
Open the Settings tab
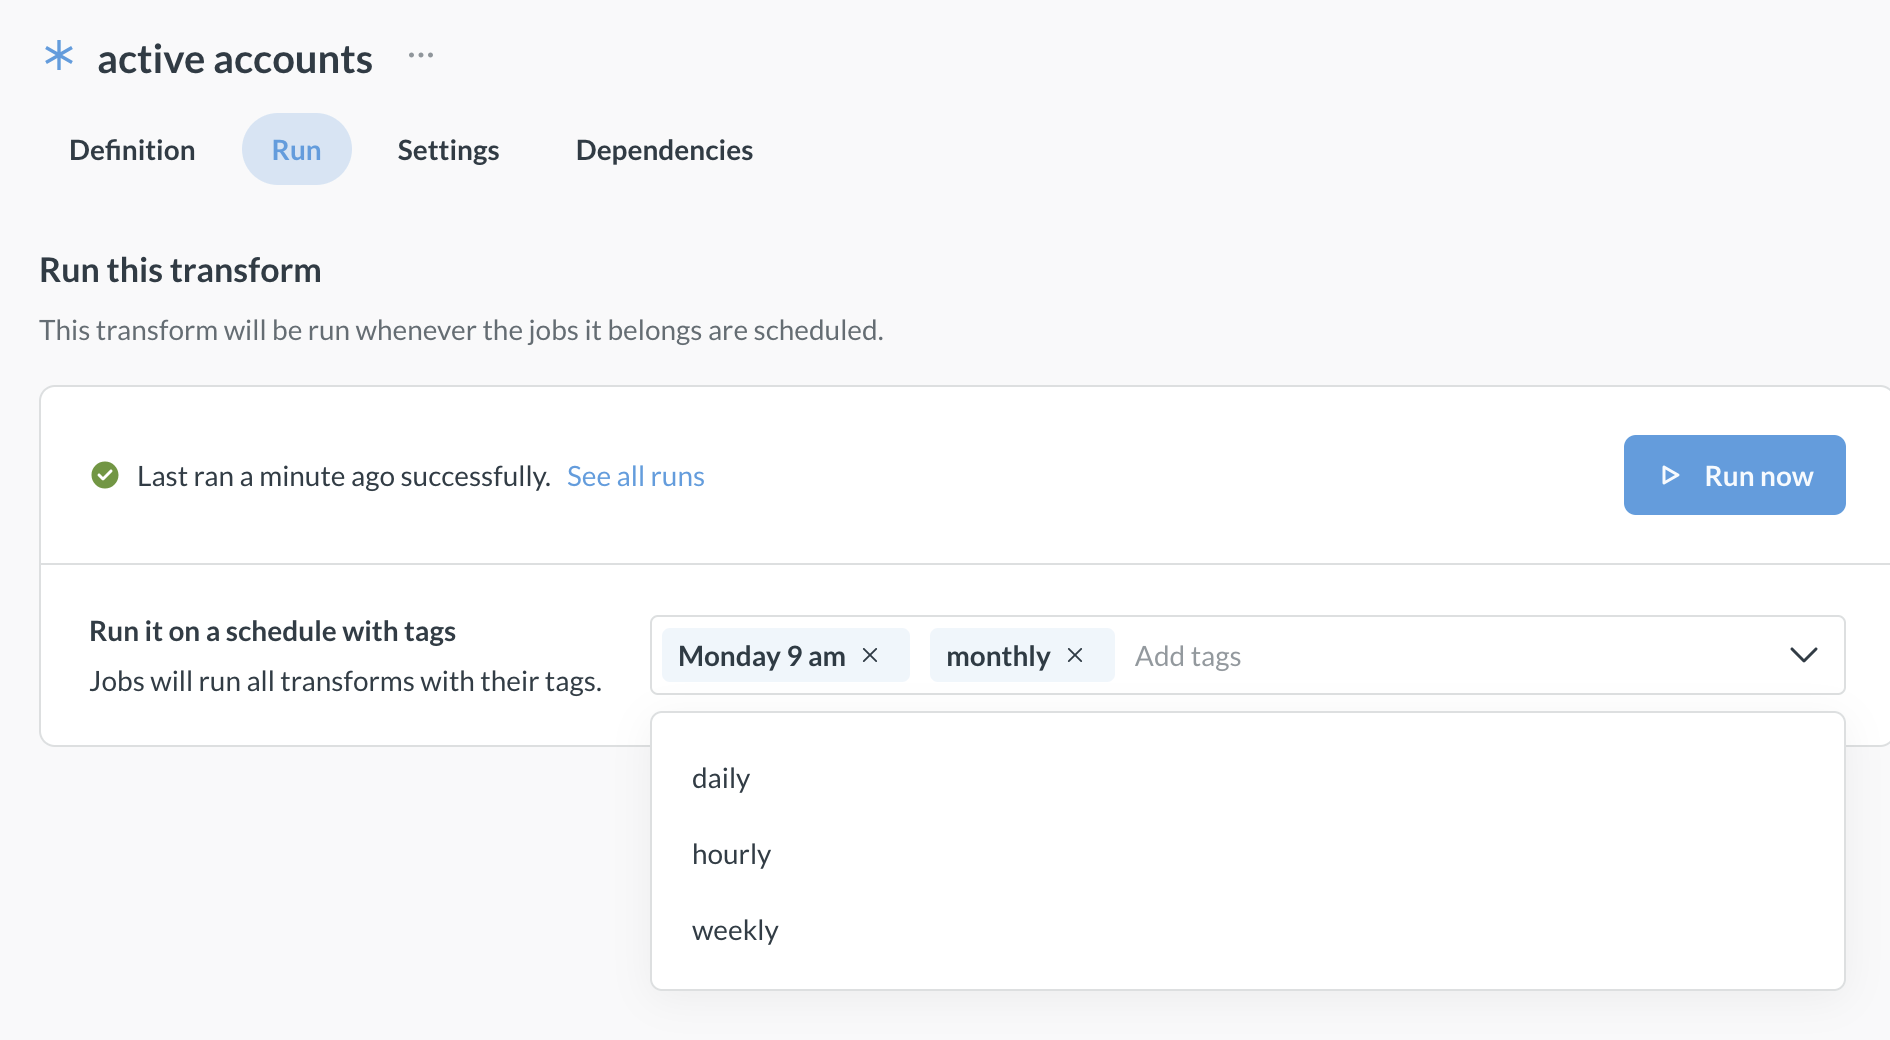448,150
